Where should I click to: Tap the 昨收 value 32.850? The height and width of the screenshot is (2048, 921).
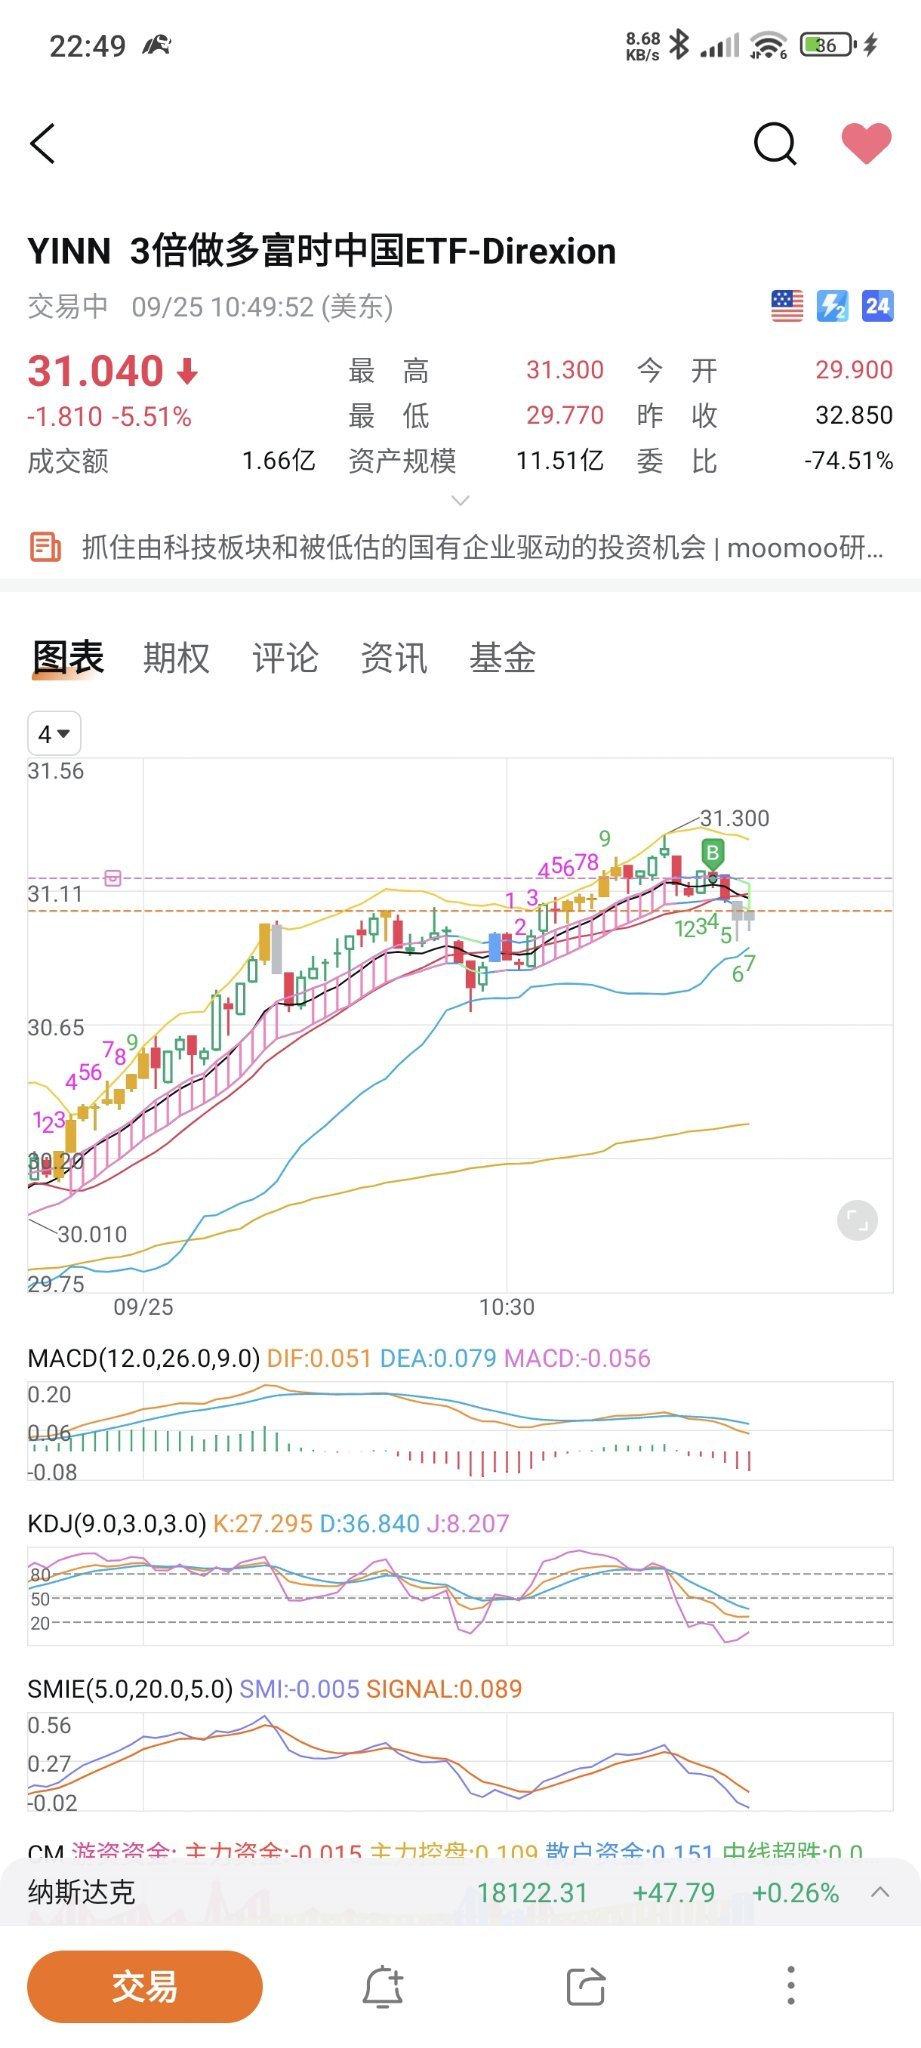pyautogui.click(x=854, y=415)
